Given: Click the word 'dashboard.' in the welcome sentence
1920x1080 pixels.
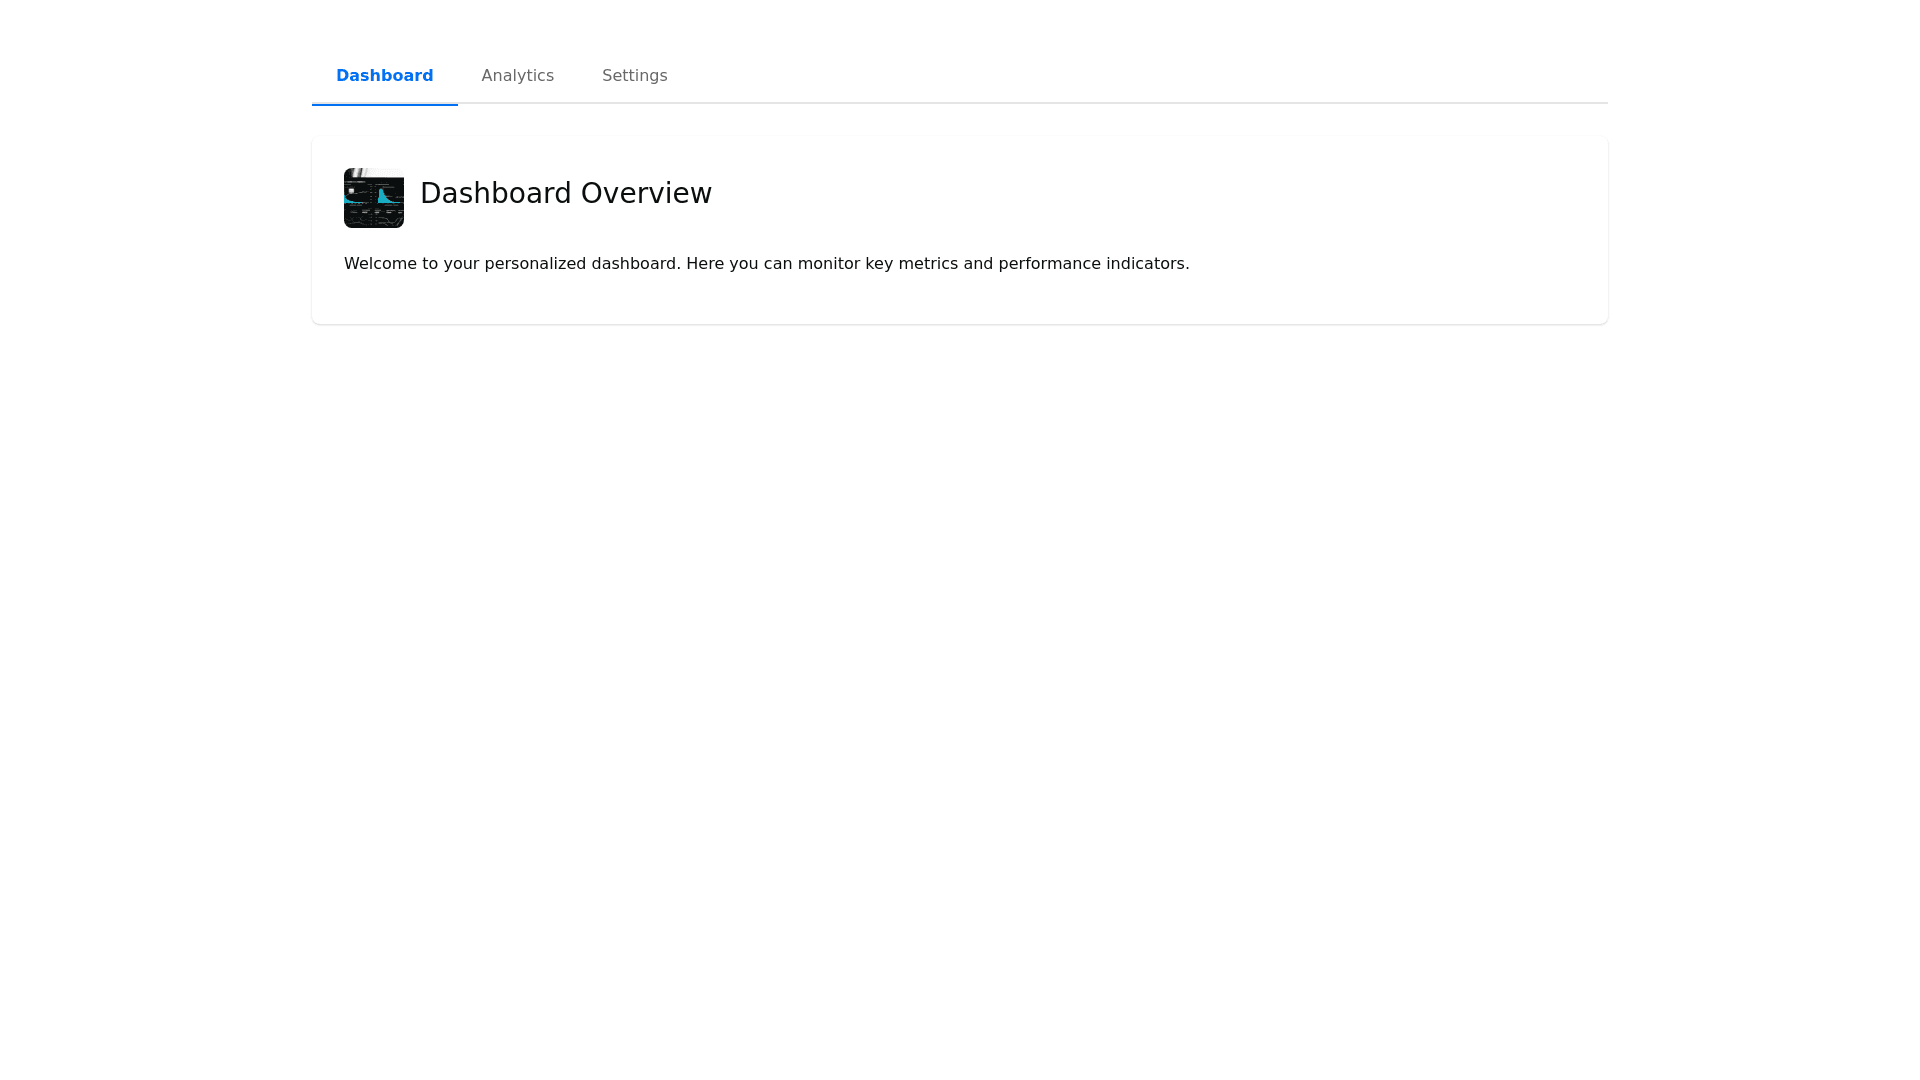Looking at the screenshot, I should pos(636,264).
